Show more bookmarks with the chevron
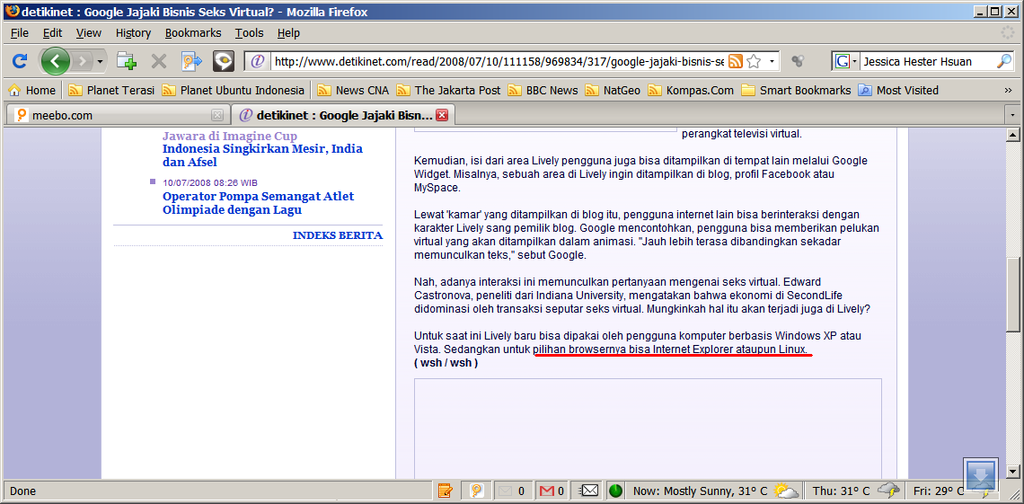1024x504 pixels. [x=1008, y=90]
